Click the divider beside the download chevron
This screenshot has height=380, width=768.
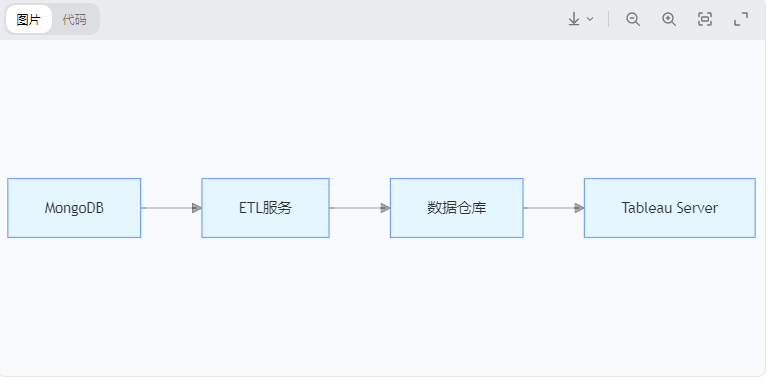click(x=609, y=19)
